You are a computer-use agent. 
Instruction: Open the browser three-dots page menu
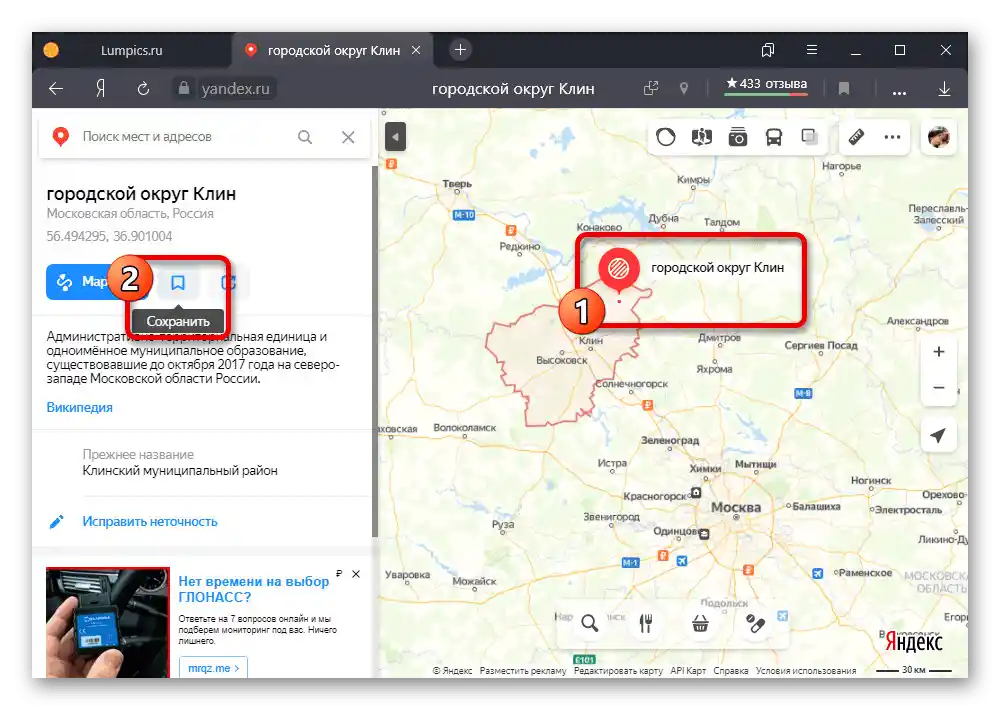pyautogui.click(x=899, y=90)
